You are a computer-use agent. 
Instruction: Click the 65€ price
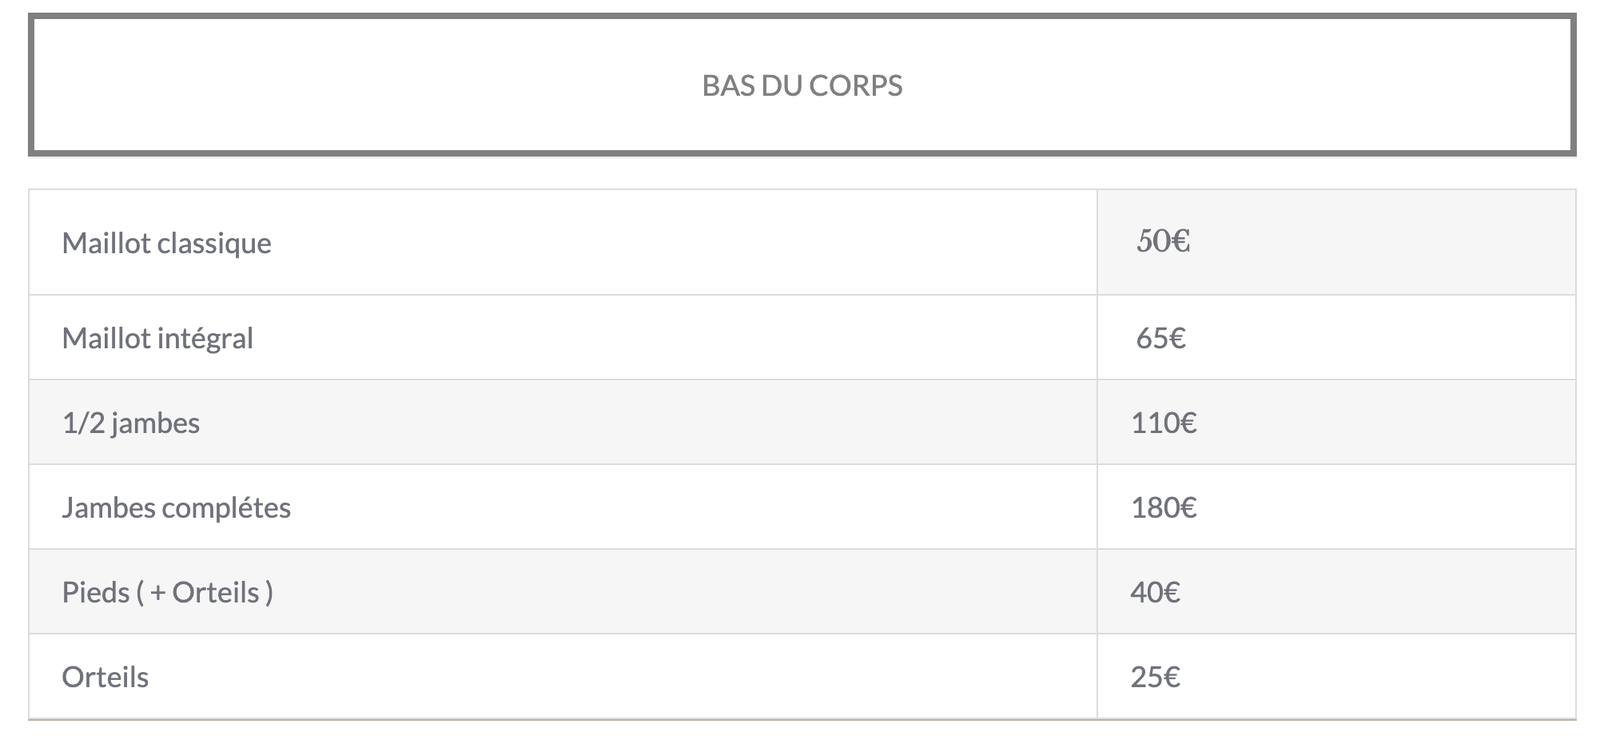click(x=1160, y=338)
